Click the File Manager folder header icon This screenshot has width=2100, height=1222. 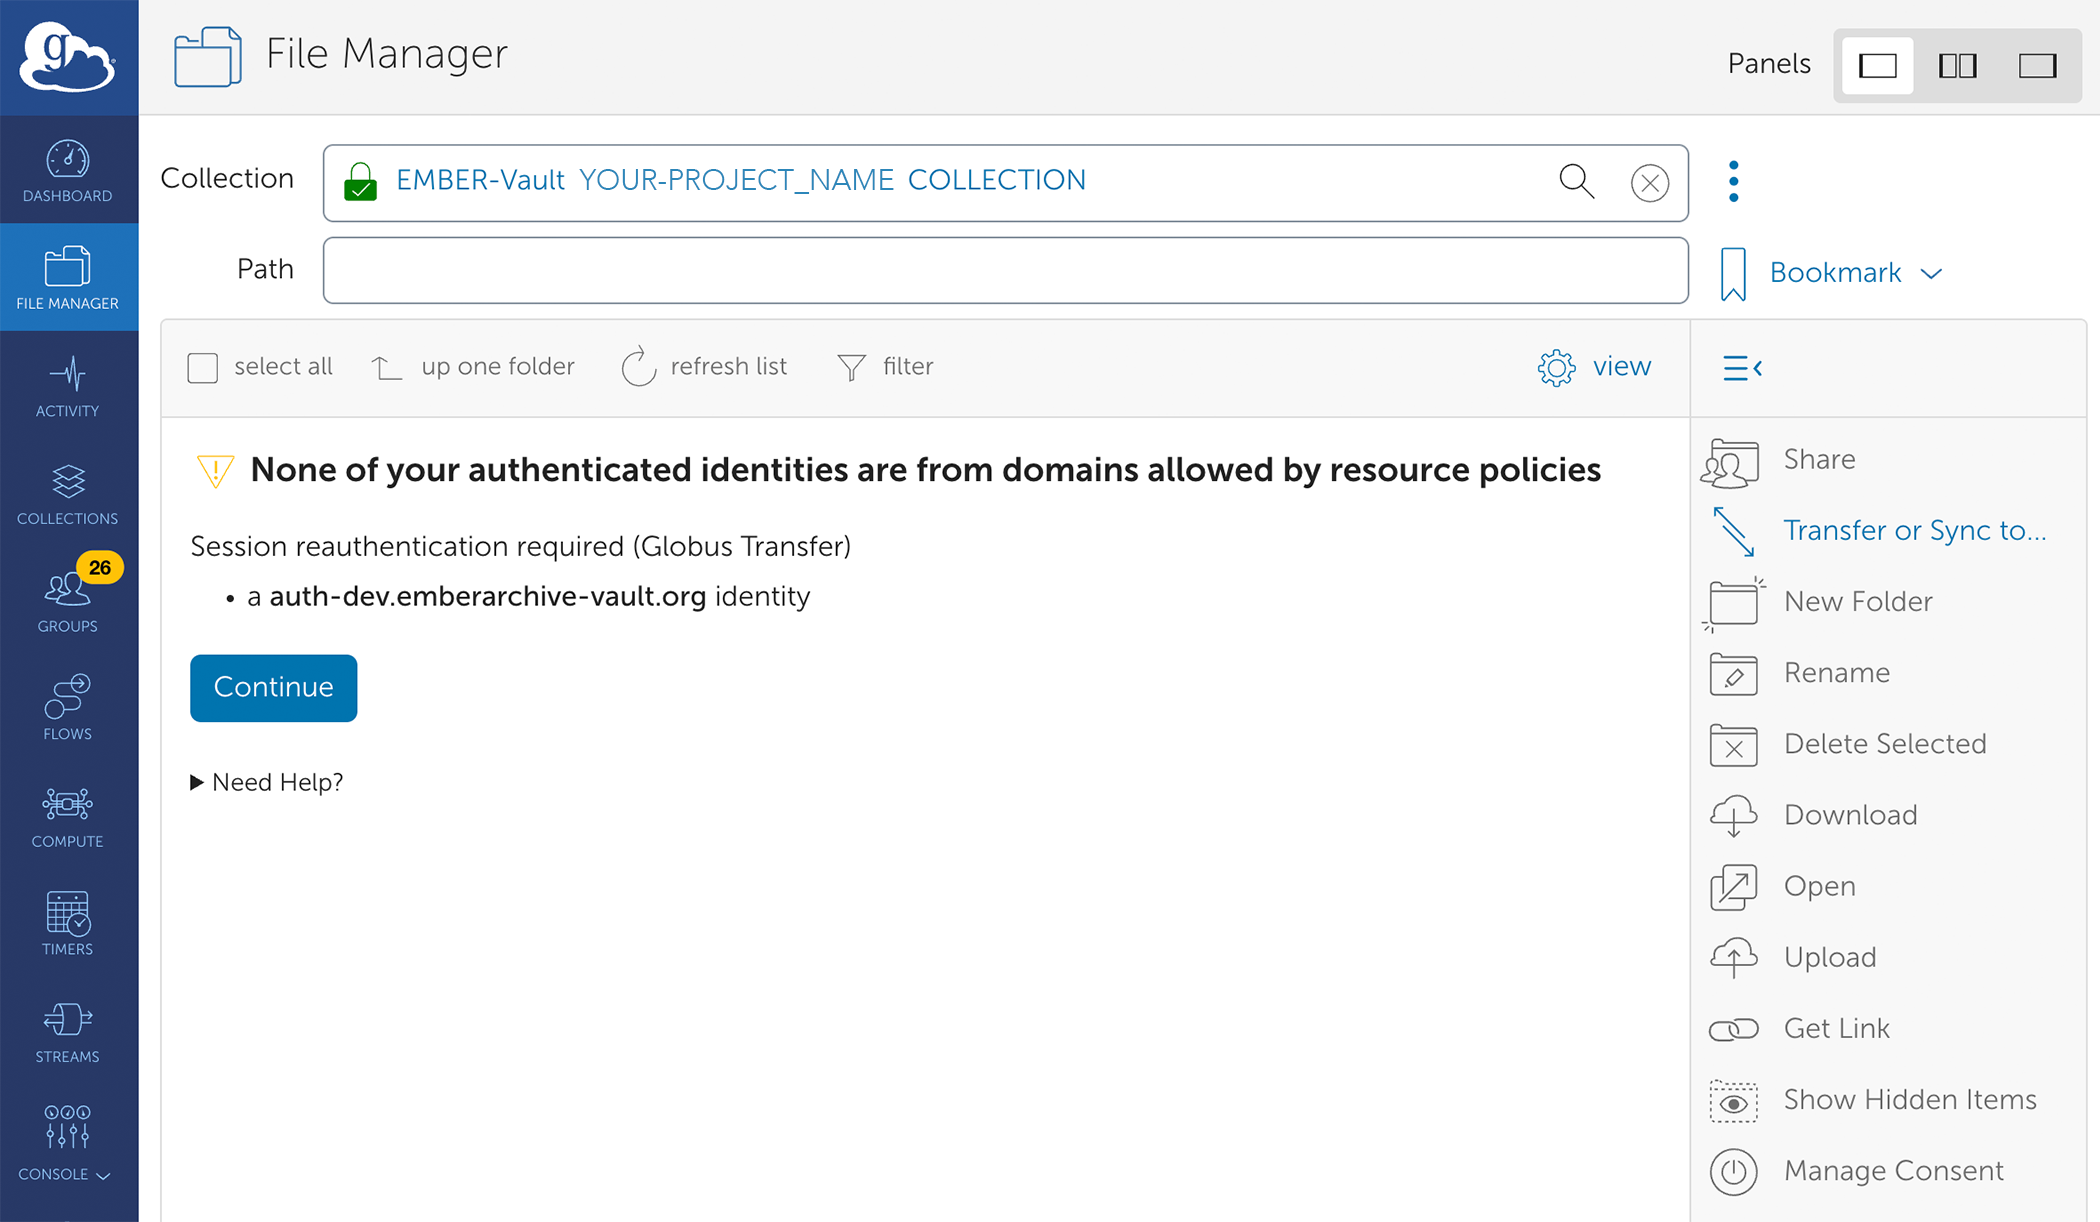pos(207,57)
